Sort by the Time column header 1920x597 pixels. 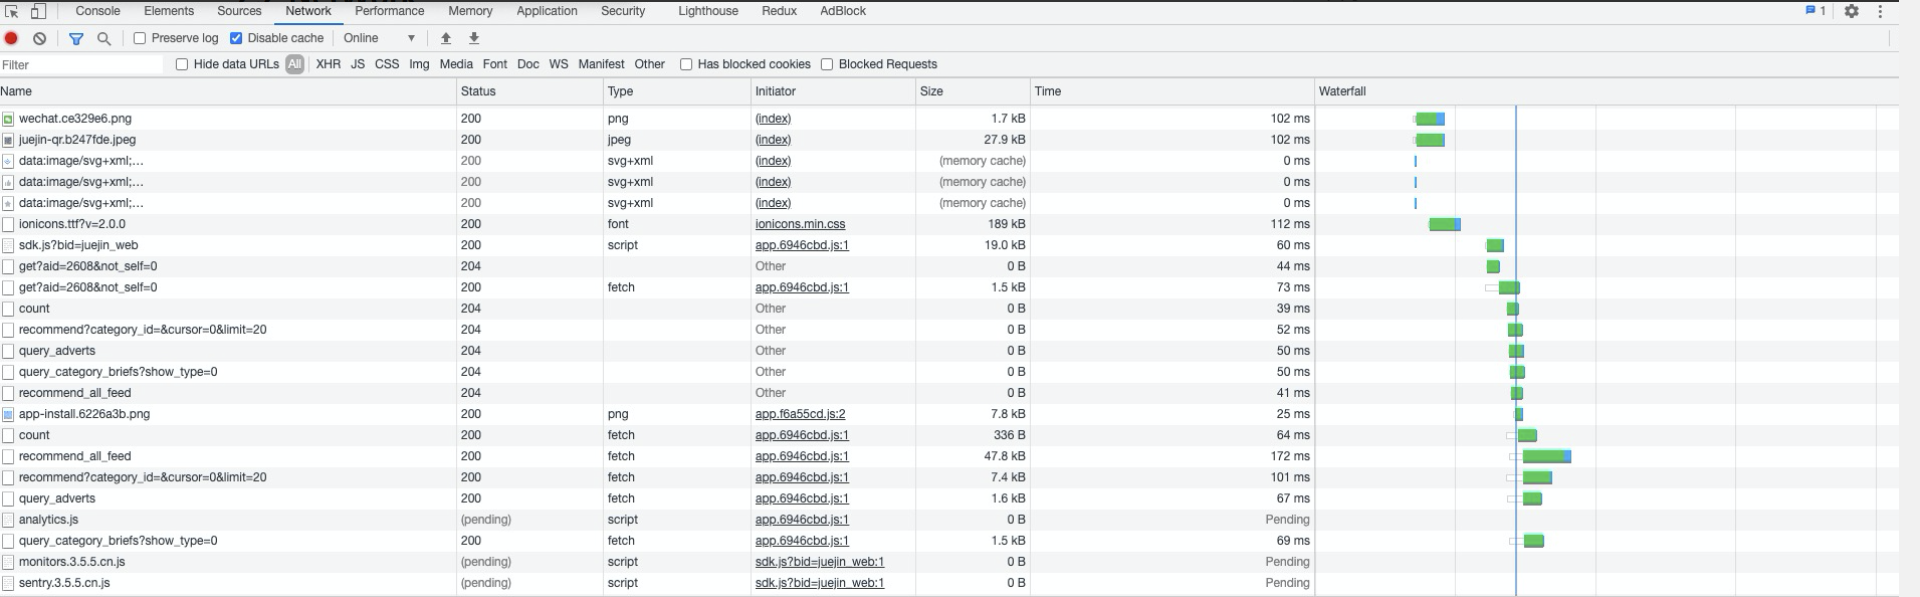click(x=1172, y=91)
